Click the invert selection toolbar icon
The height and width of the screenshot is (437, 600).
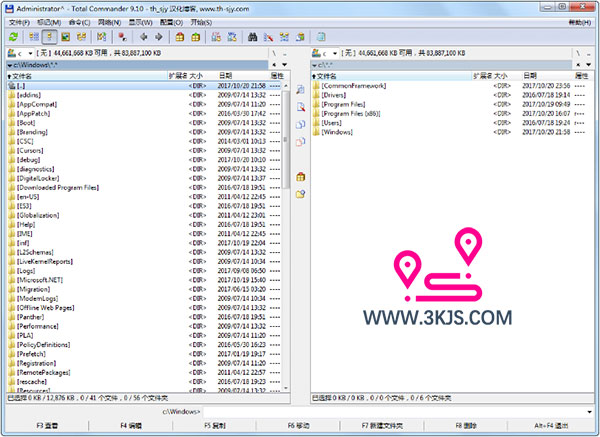[101, 37]
